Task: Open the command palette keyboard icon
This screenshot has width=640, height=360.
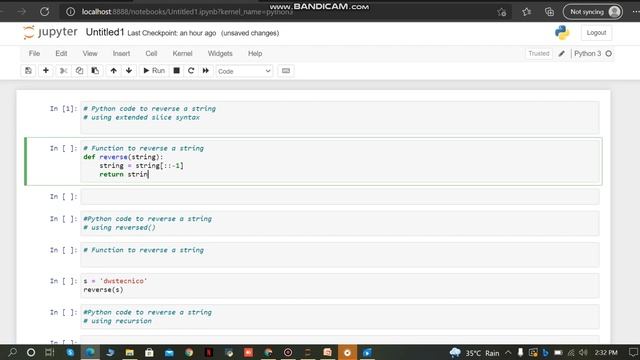Action: [286, 71]
